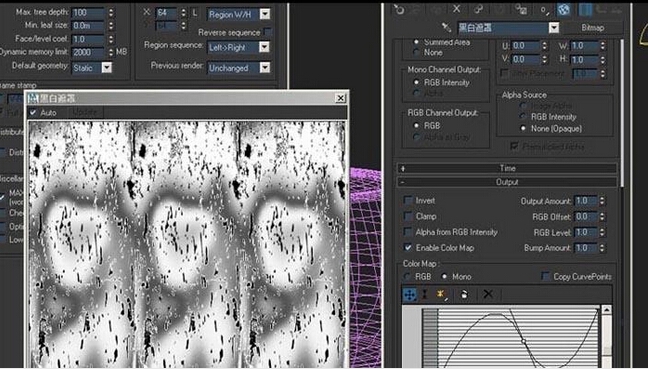
Task: Toggle the Reverse sequence checkbox
Action: pyautogui.click(x=268, y=32)
